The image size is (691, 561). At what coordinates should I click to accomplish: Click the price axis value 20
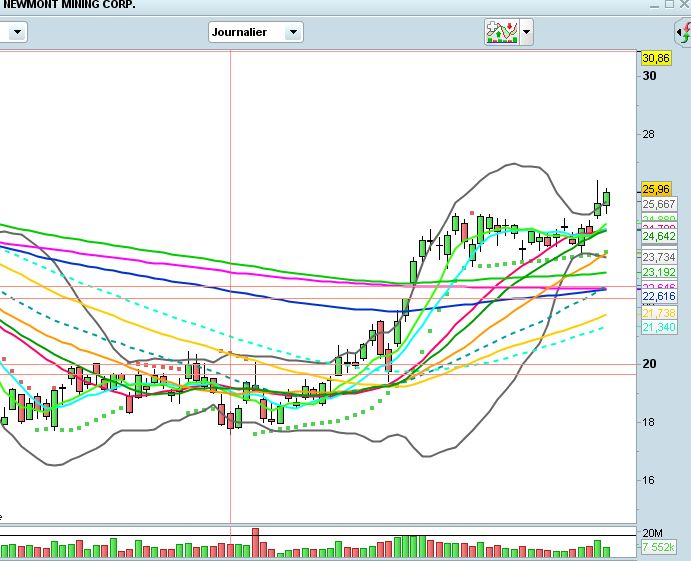(649, 364)
